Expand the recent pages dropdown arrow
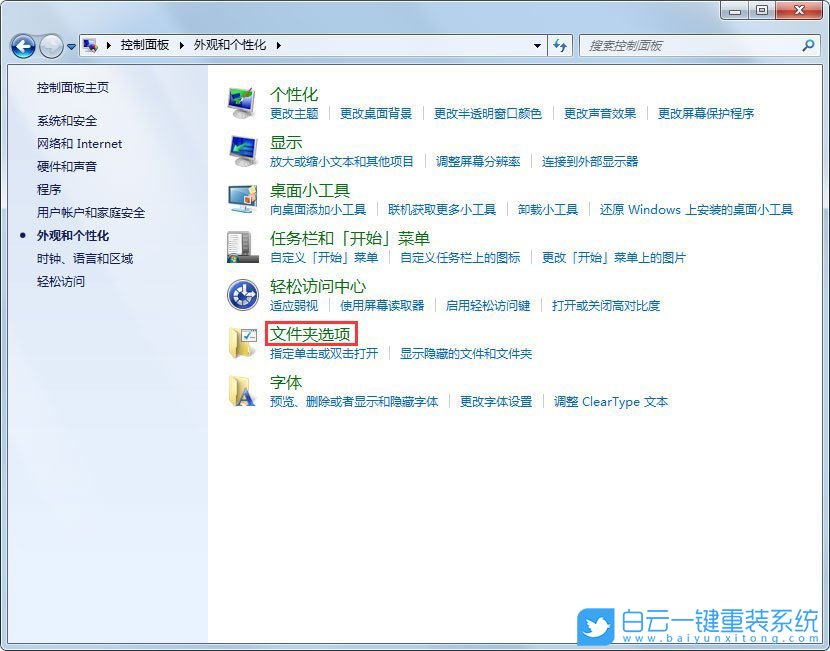 coord(71,46)
